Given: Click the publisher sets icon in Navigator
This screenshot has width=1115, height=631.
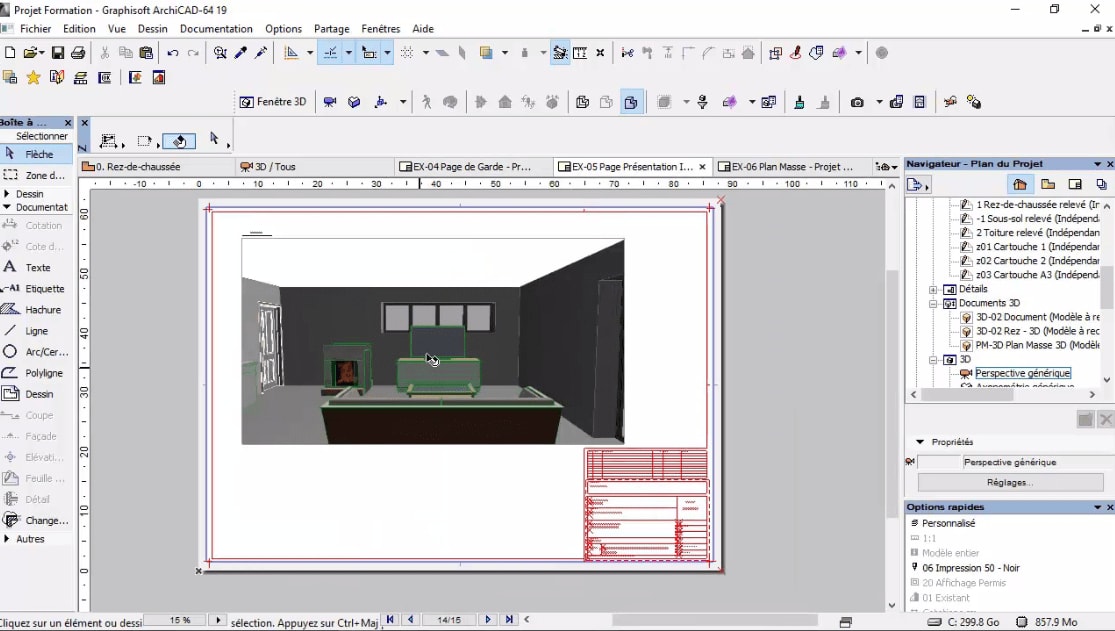Looking at the screenshot, I should tap(1101, 184).
